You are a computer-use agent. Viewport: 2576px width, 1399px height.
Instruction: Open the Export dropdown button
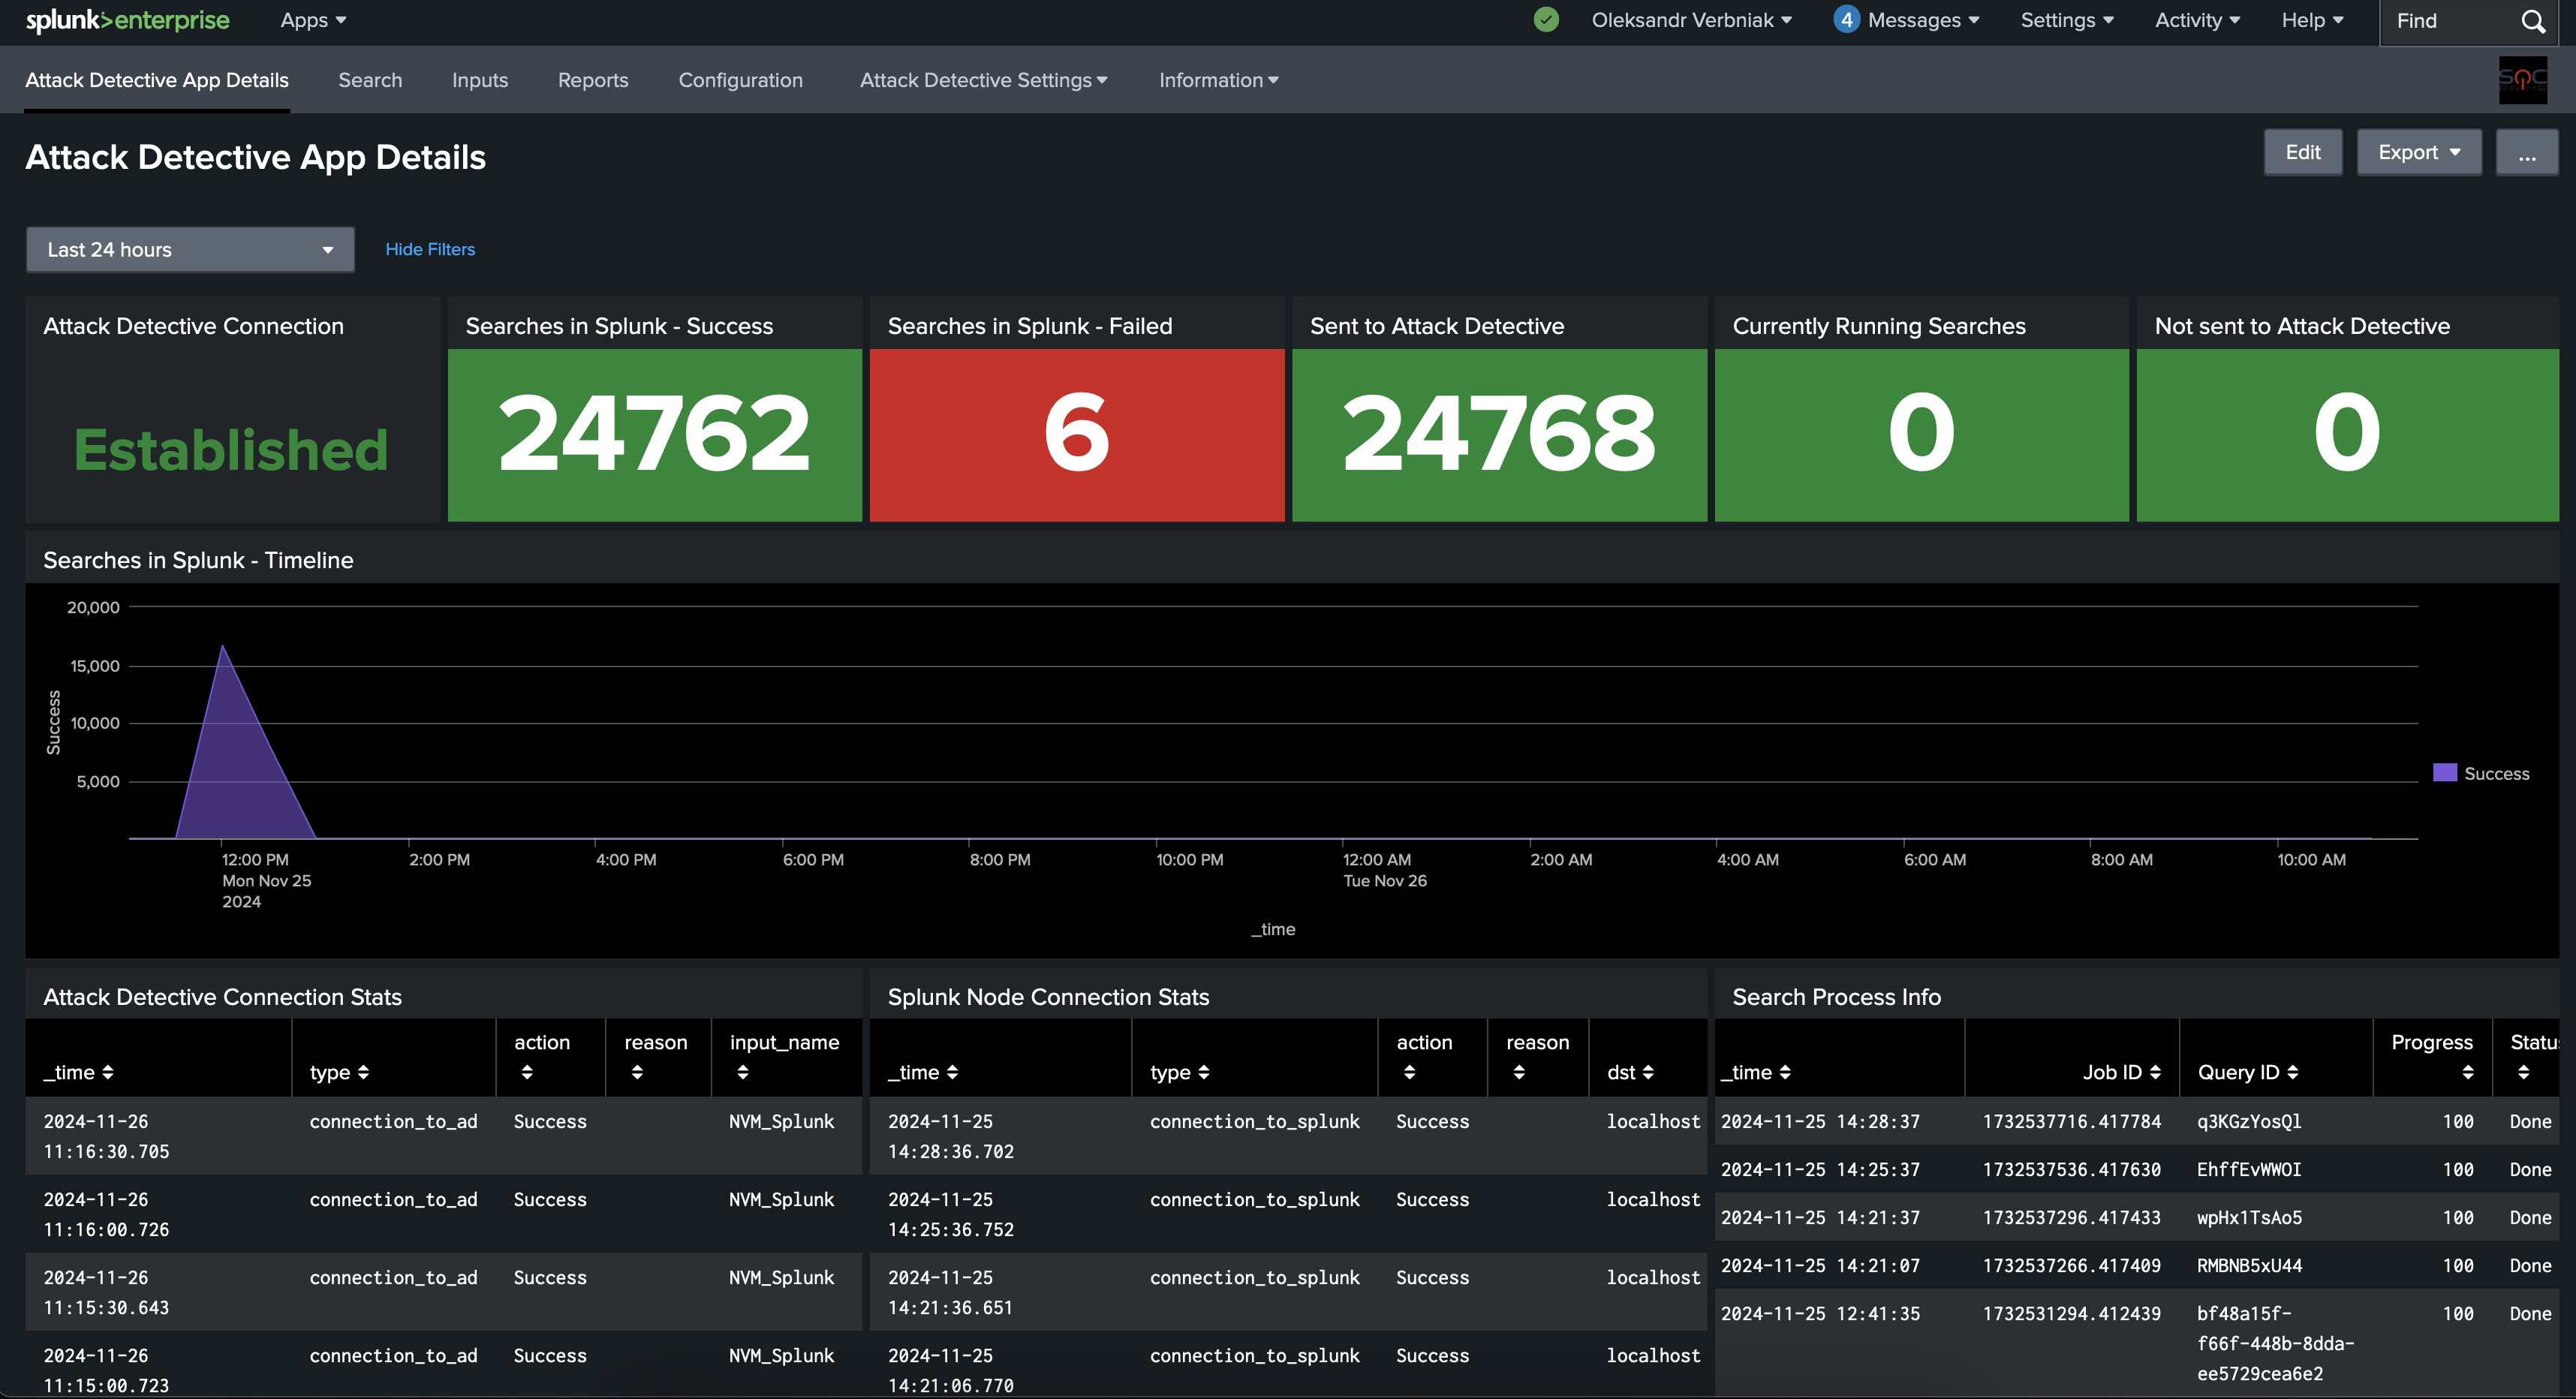tap(2418, 152)
